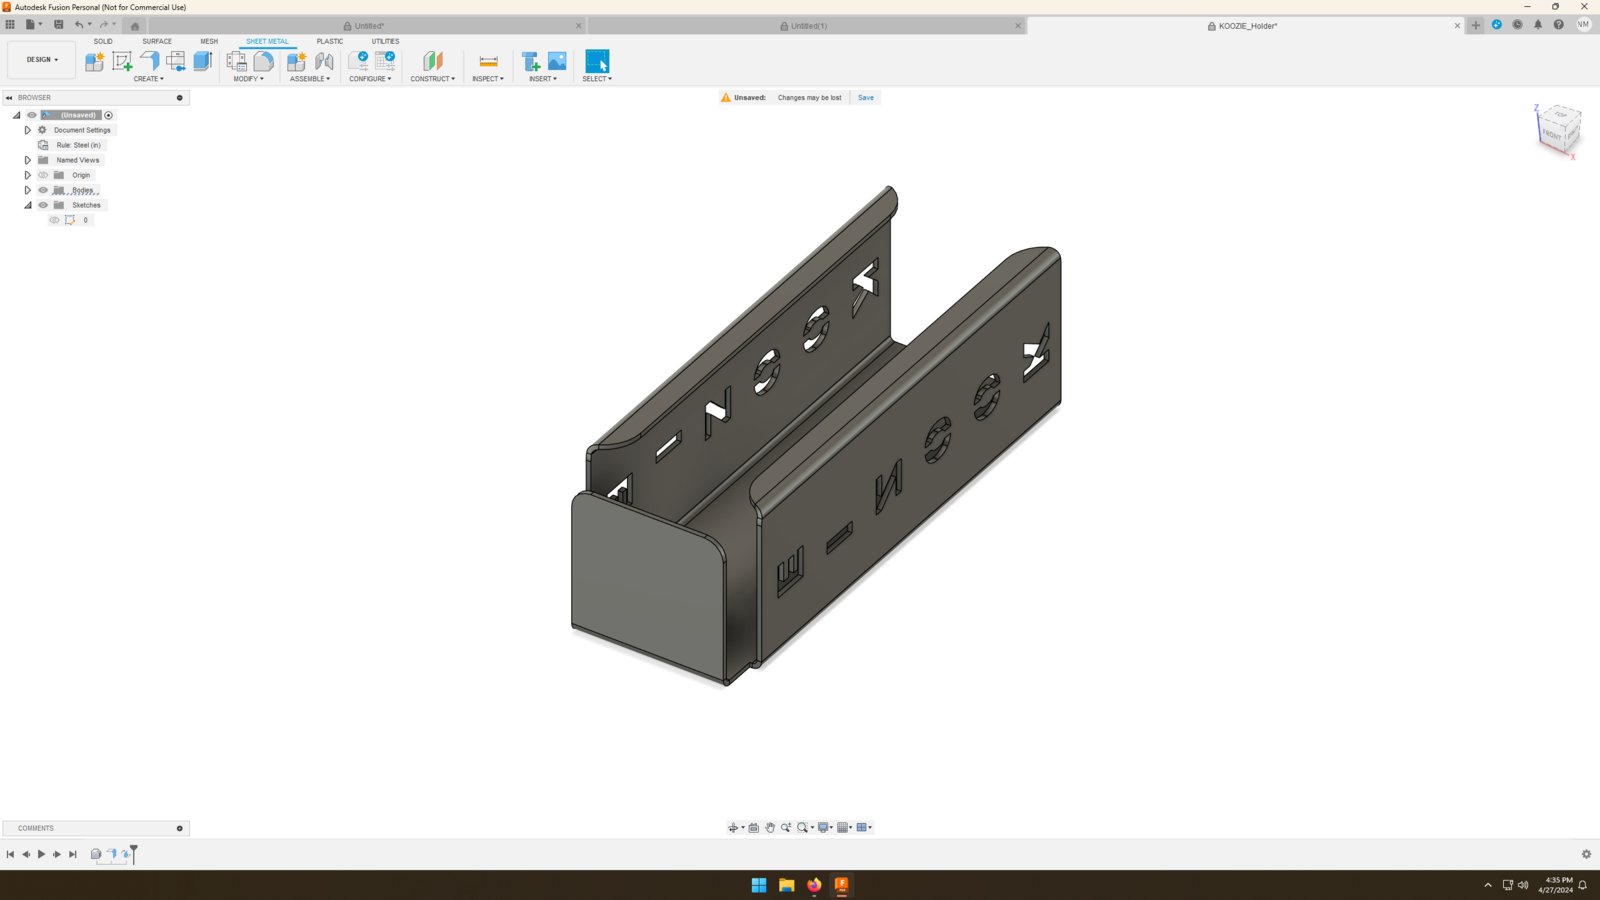This screenshot has height=900, width=1600.
Task: Toggle visibility of the Origin folder
Action: point(43,175)
